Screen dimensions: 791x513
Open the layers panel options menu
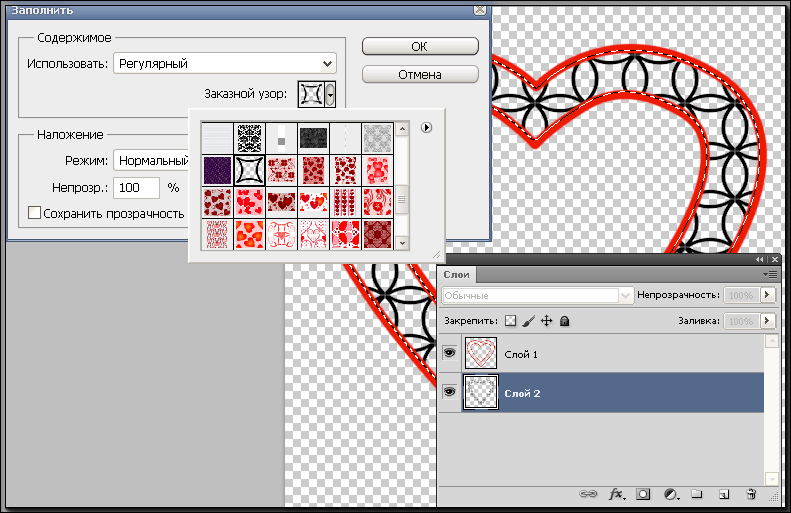(x=770, y=274)
